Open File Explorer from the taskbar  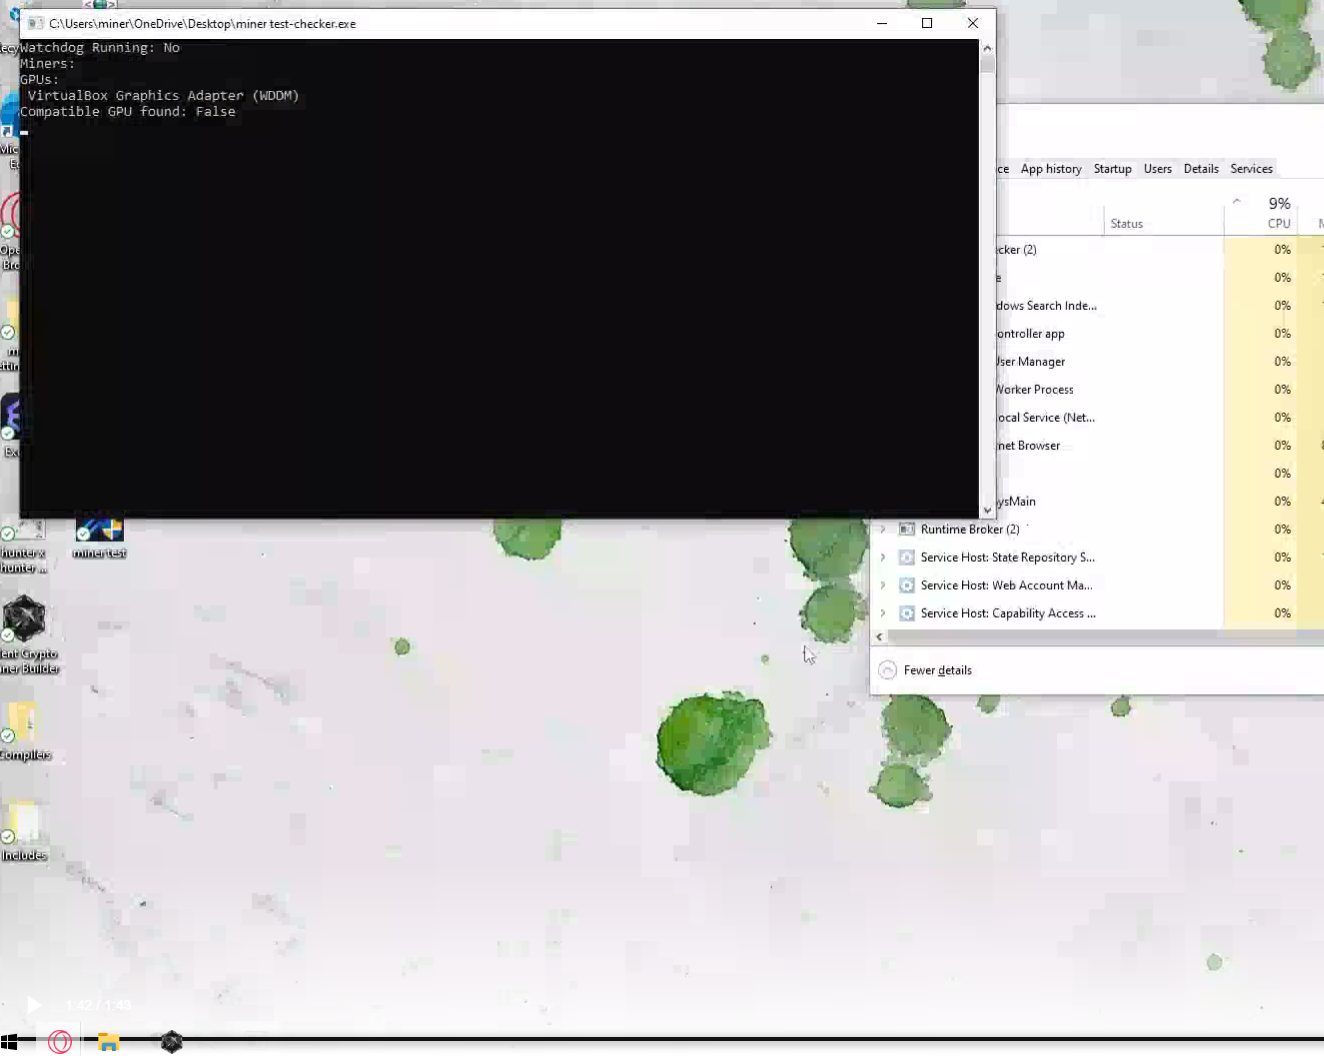(x=109, y=1041)
